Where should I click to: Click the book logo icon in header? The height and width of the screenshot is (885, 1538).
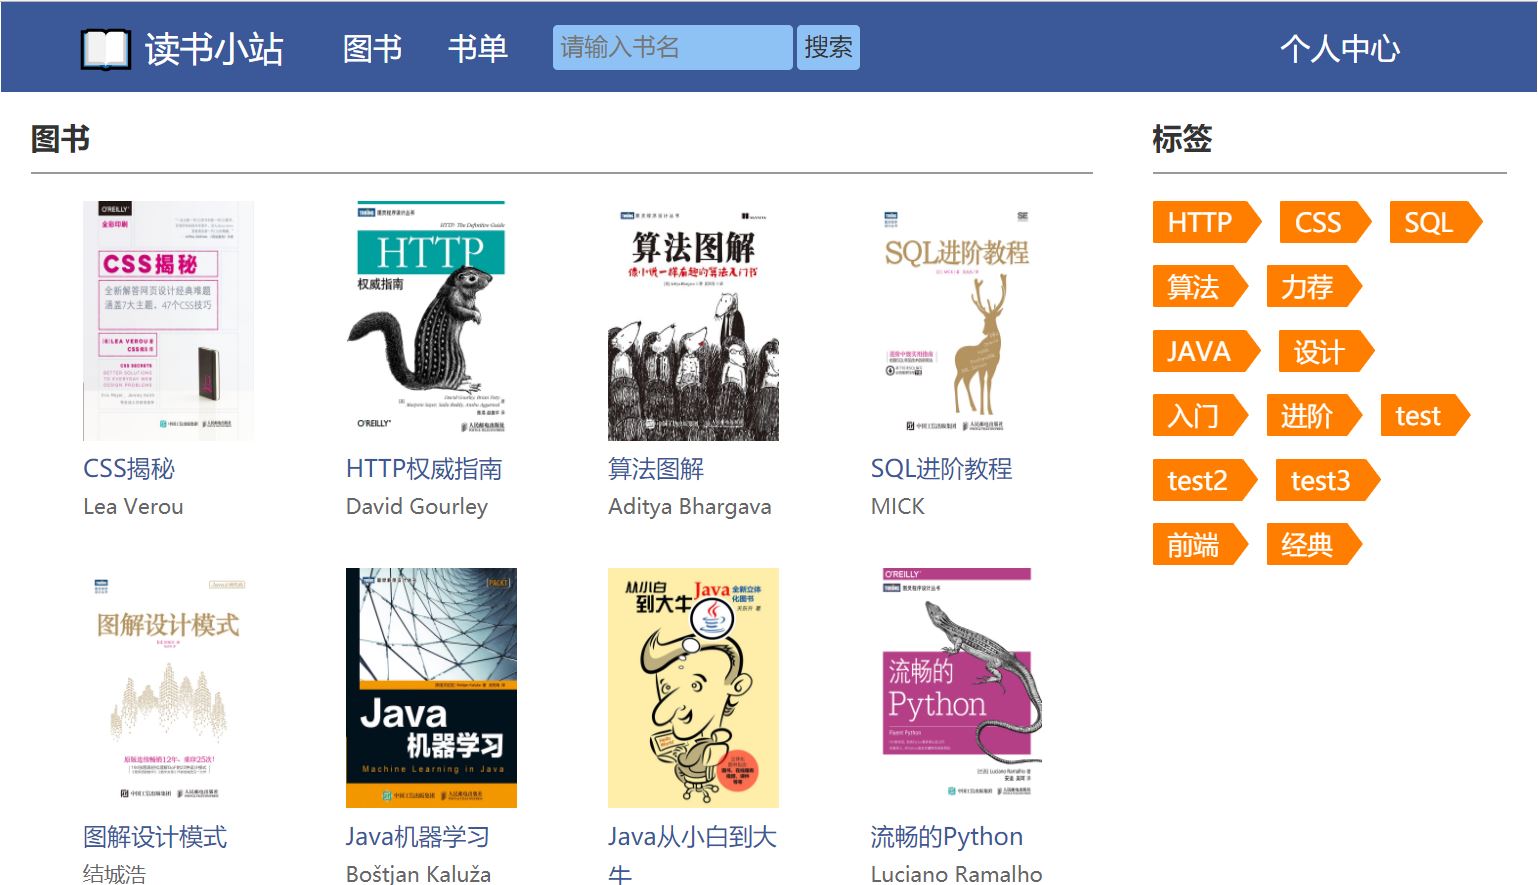[106, 49]
